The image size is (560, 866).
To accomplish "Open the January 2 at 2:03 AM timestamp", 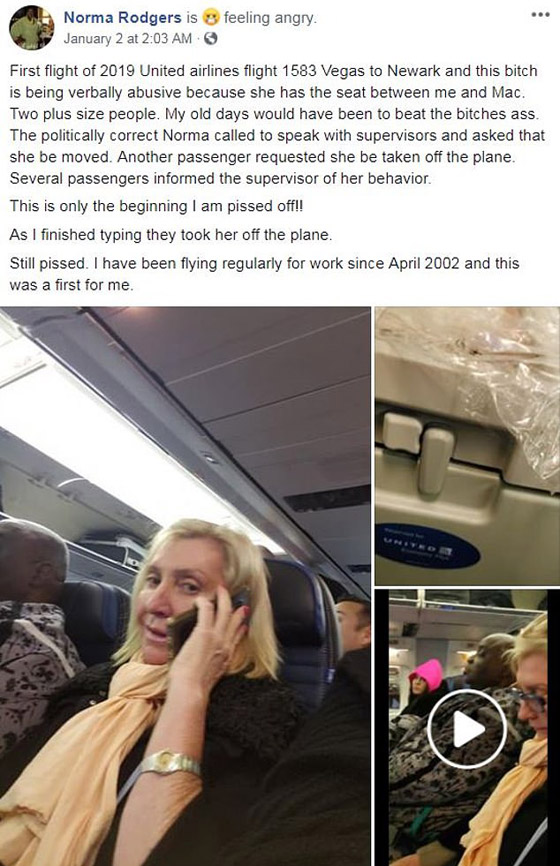I will coord(128,39).
